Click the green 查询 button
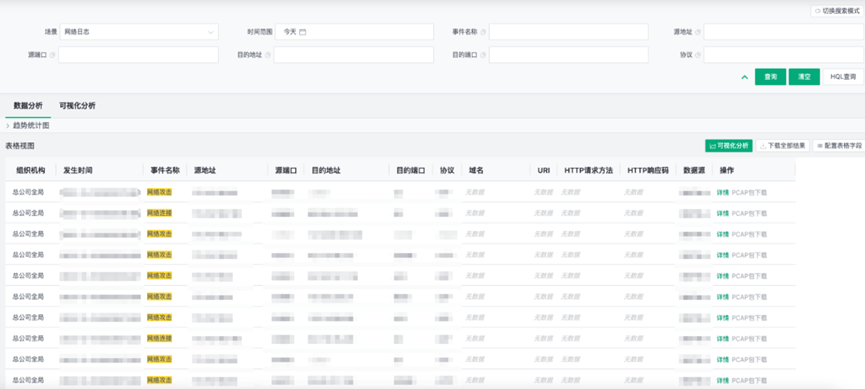Screen dimensions: 865x389 click(770, 77)
